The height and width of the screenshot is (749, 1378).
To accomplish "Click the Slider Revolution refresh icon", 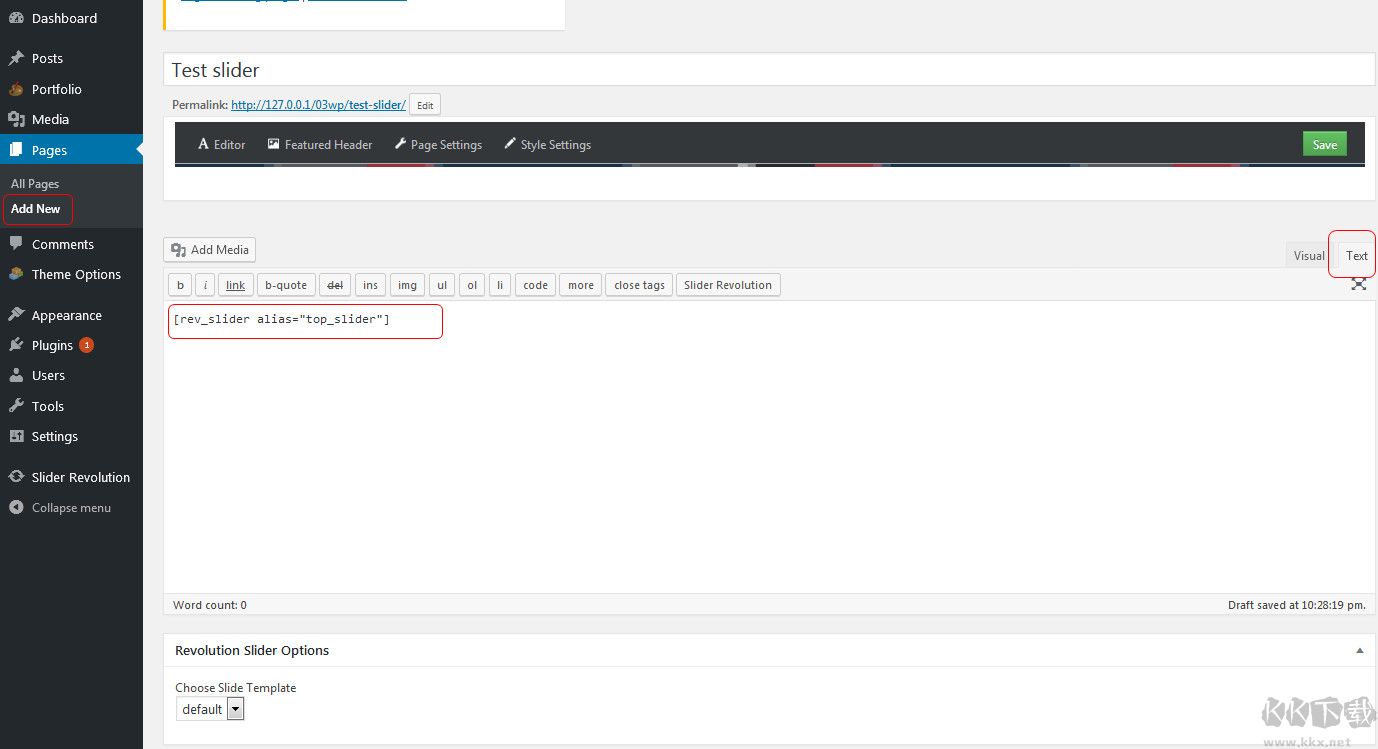I will (16, 477).
